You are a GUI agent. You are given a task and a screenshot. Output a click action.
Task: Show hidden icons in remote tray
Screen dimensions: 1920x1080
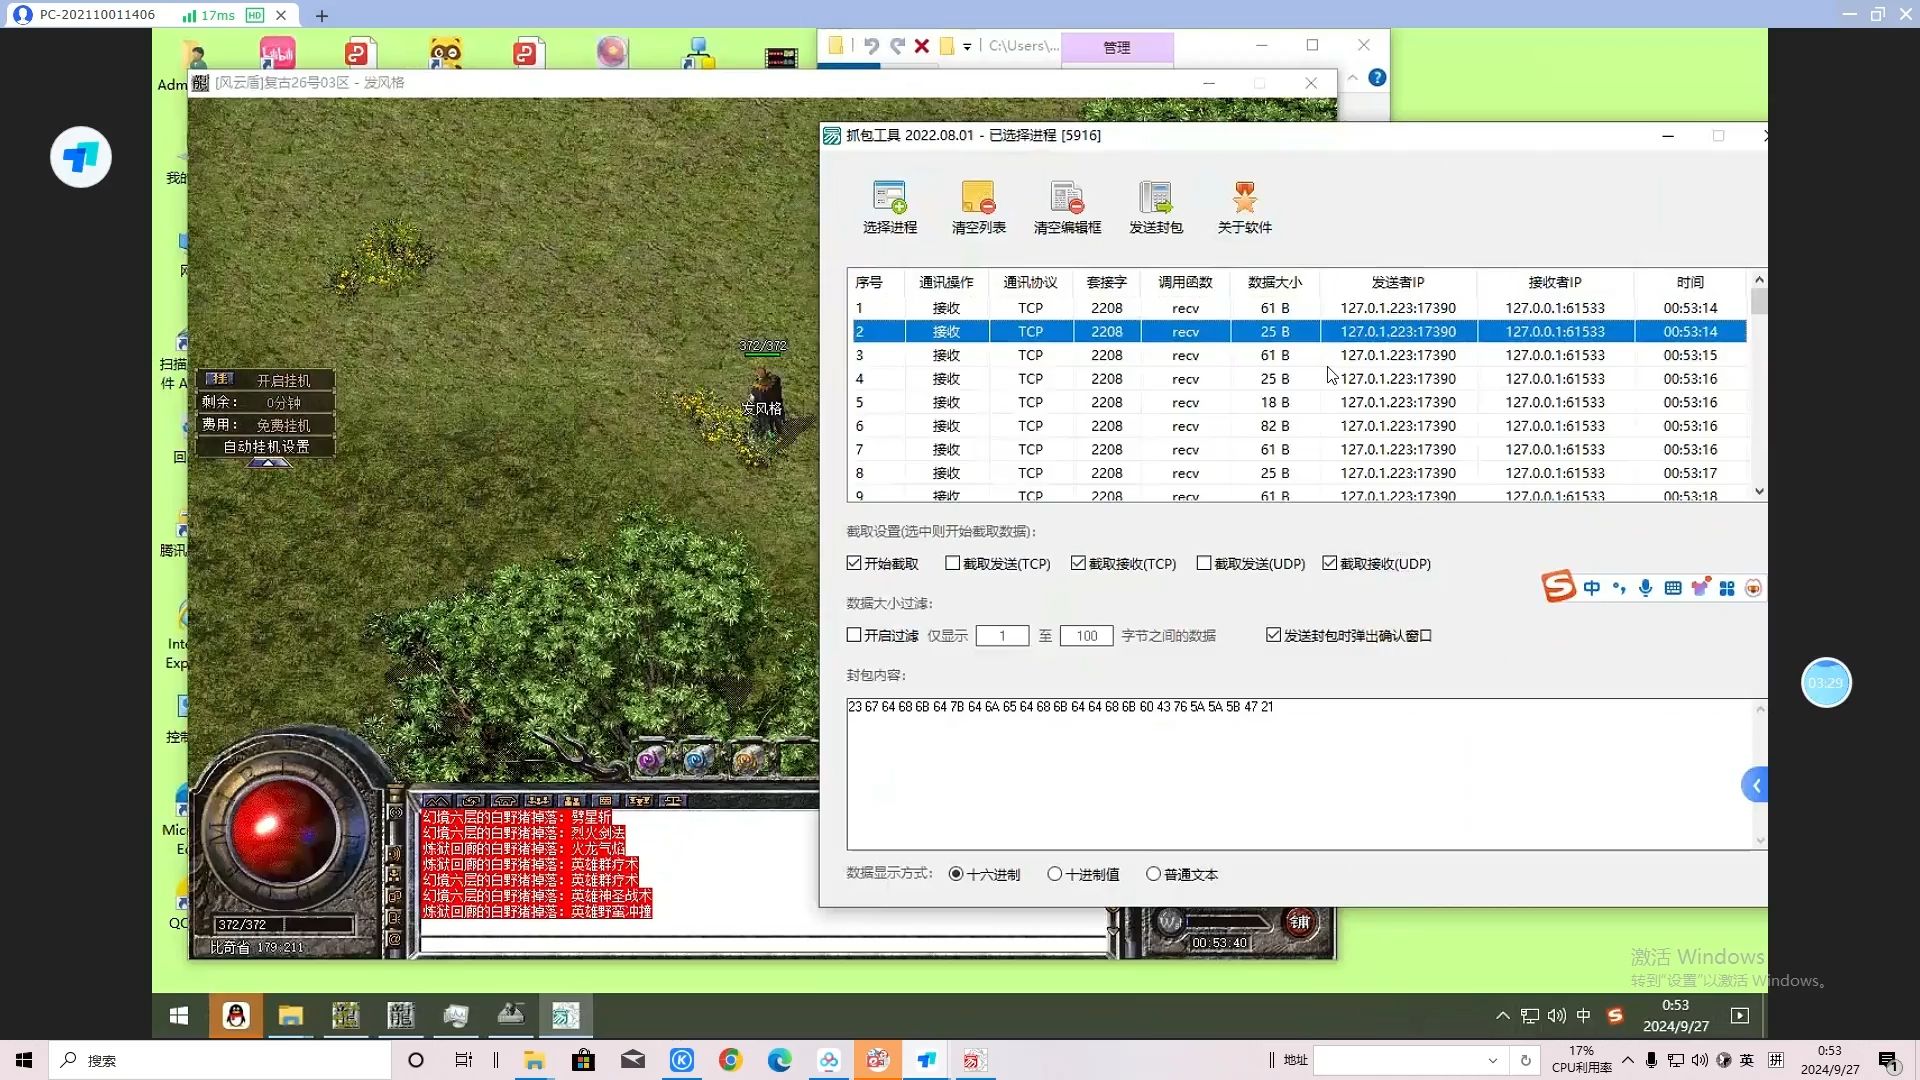[x=1502, y=1016]
